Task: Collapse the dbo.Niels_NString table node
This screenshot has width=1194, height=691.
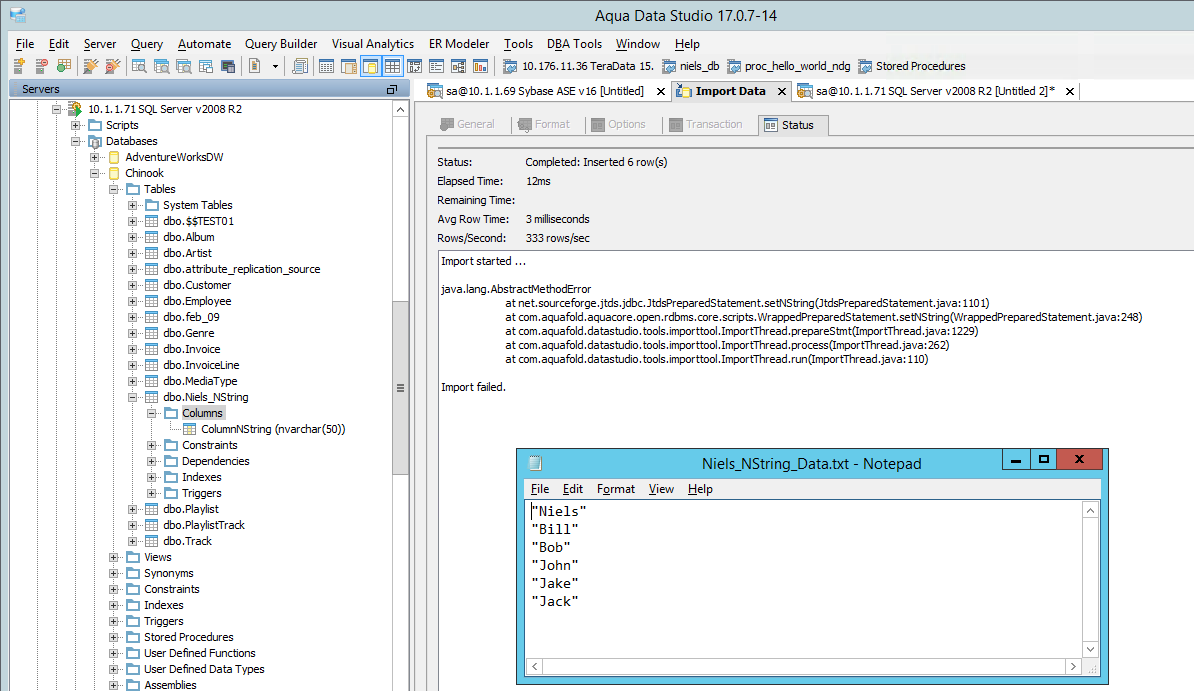Action: (x=132, y=397)
